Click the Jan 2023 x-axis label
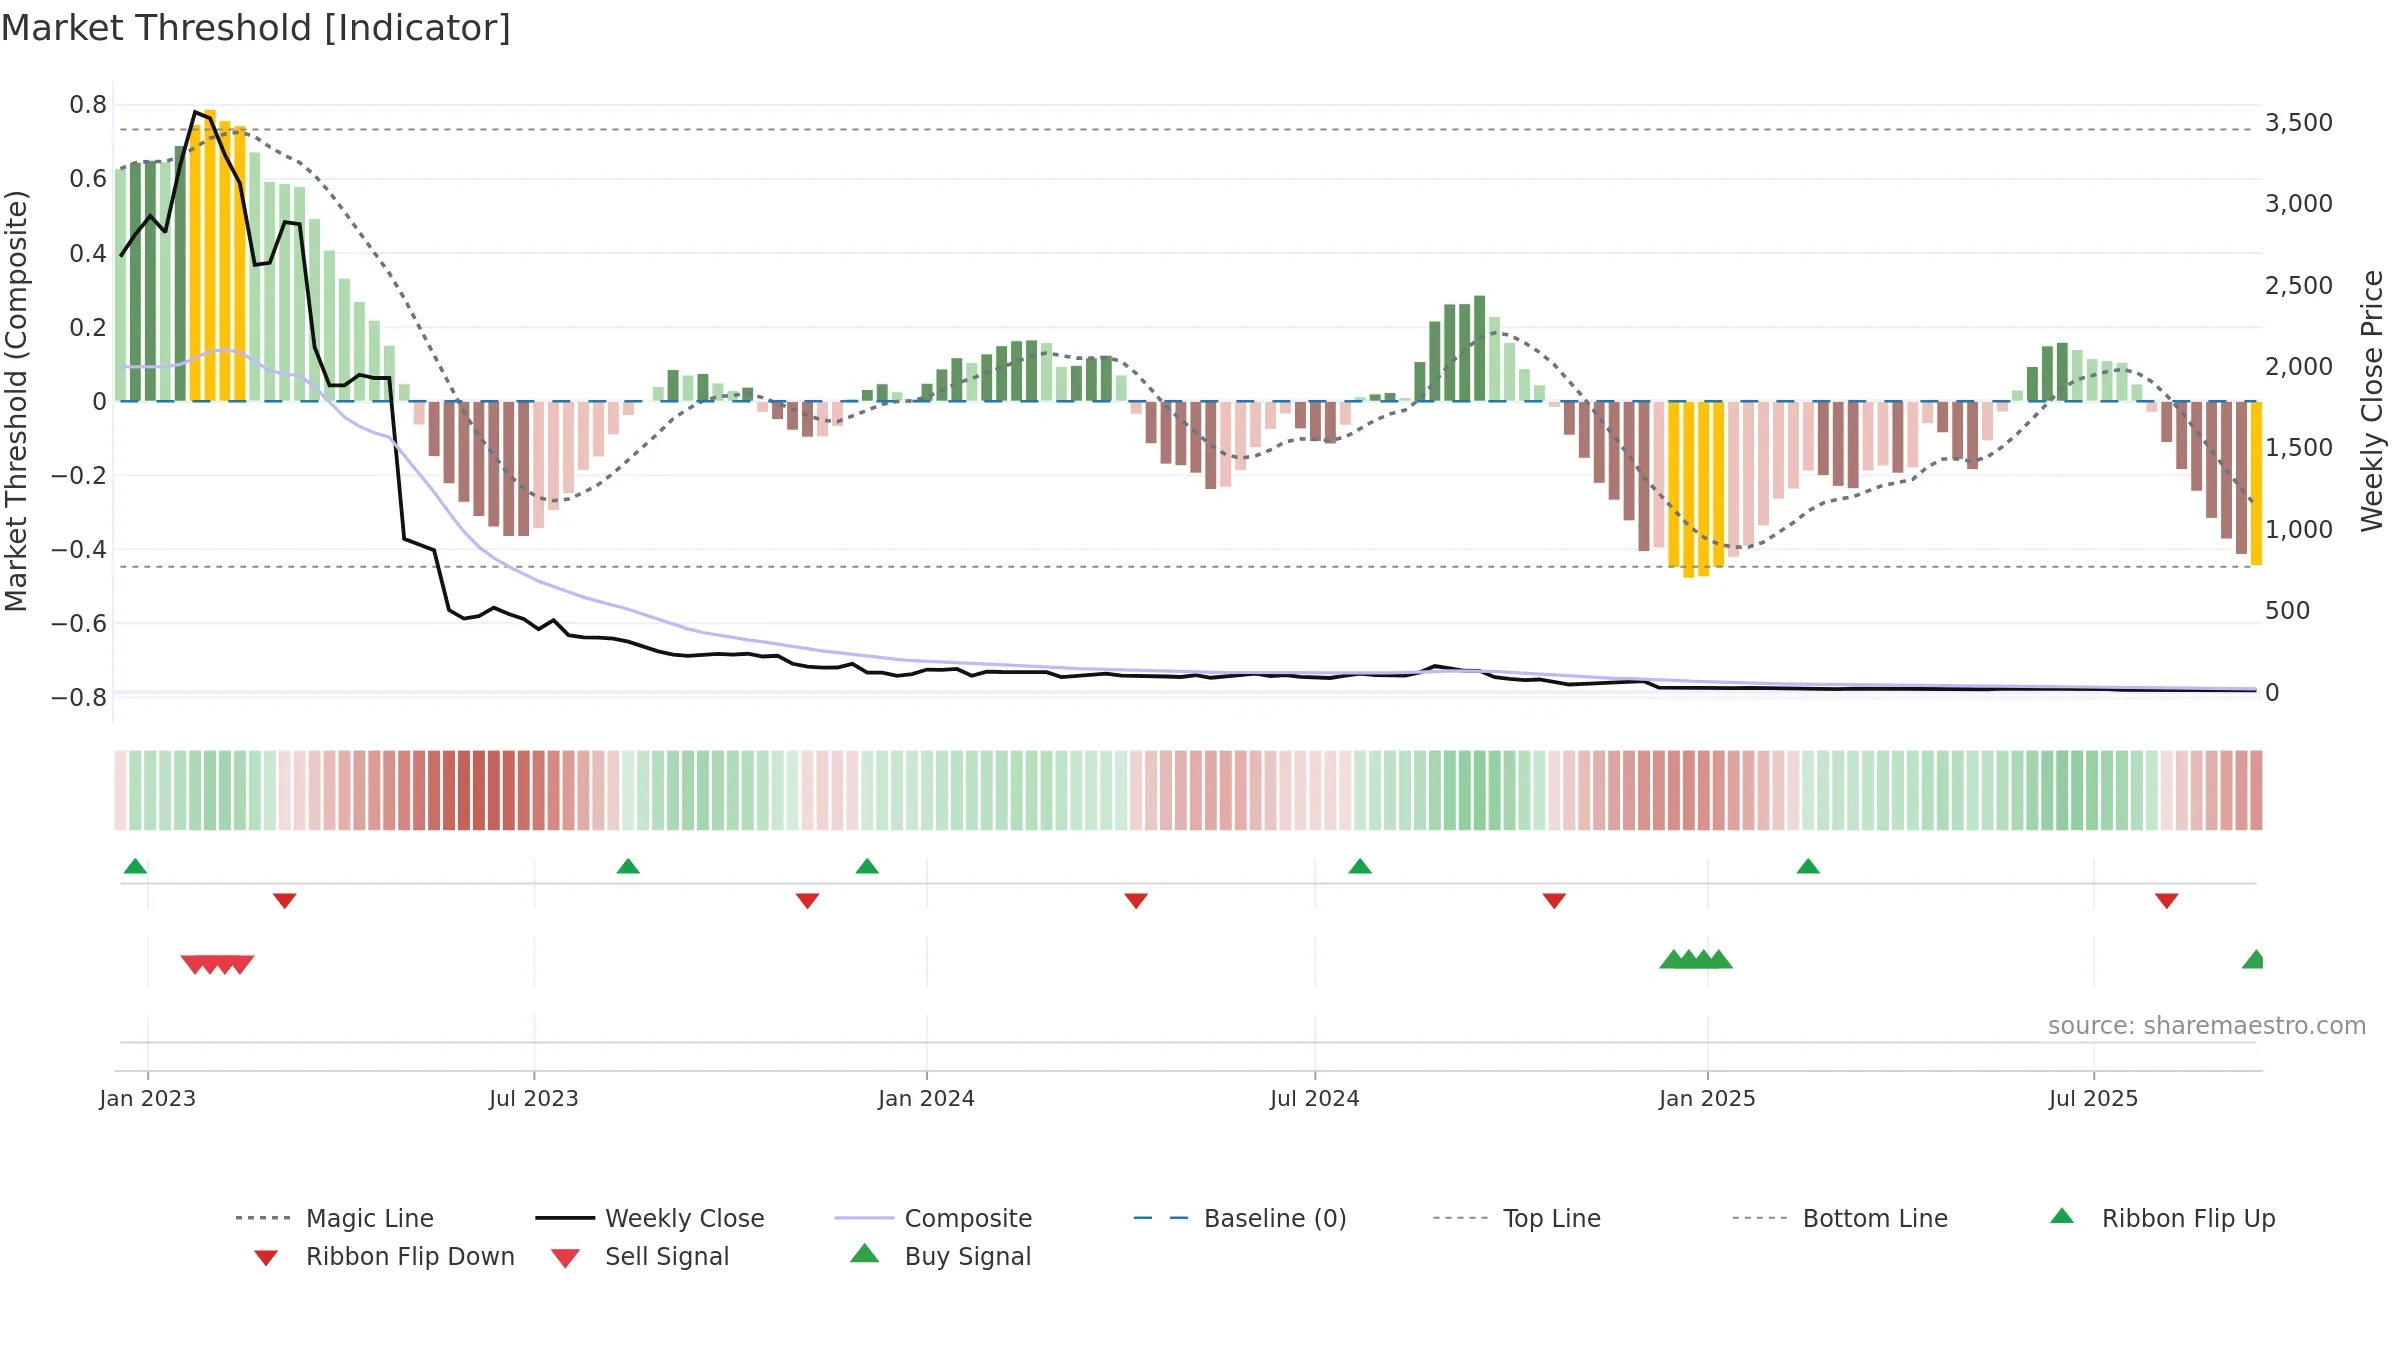 tap(147, 1098)
